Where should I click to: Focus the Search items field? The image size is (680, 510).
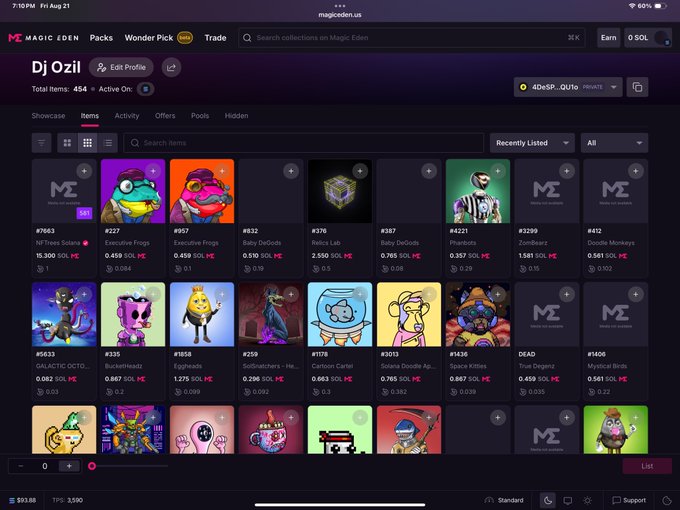point(304,143)
